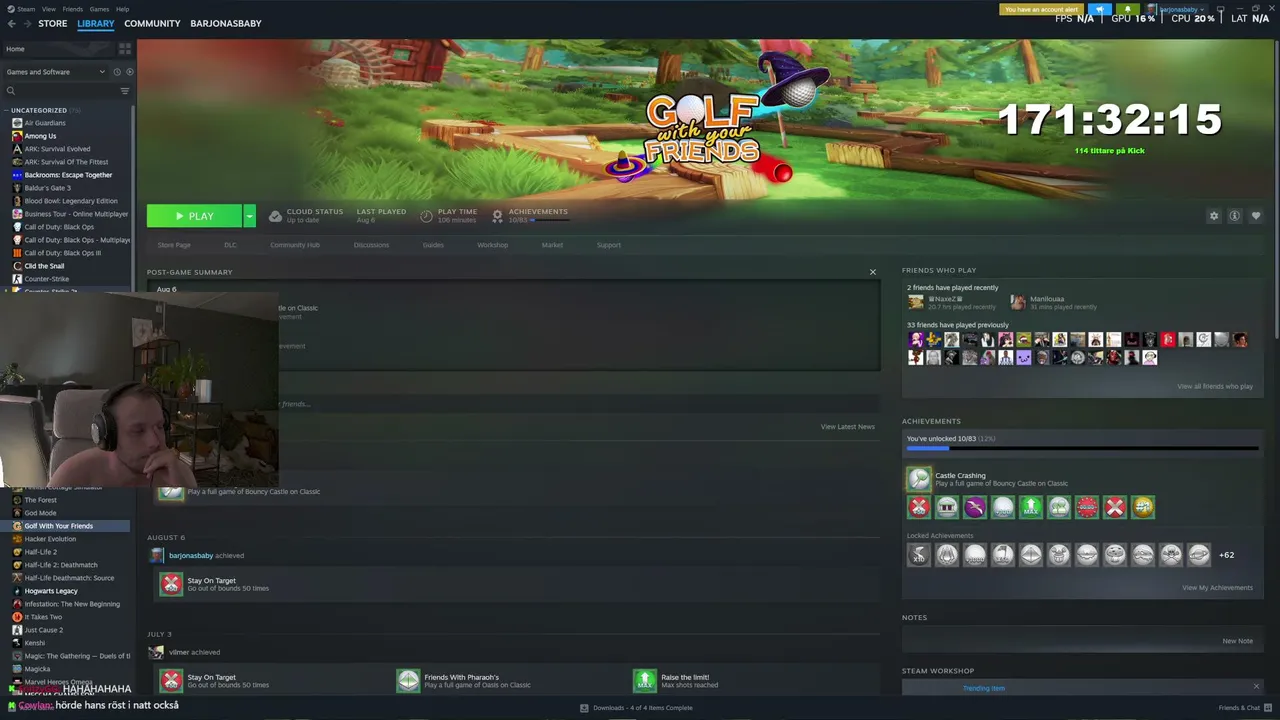Close the Steam Workshop trending item
The image size is (1280, 720).
tap(1256, 686)
